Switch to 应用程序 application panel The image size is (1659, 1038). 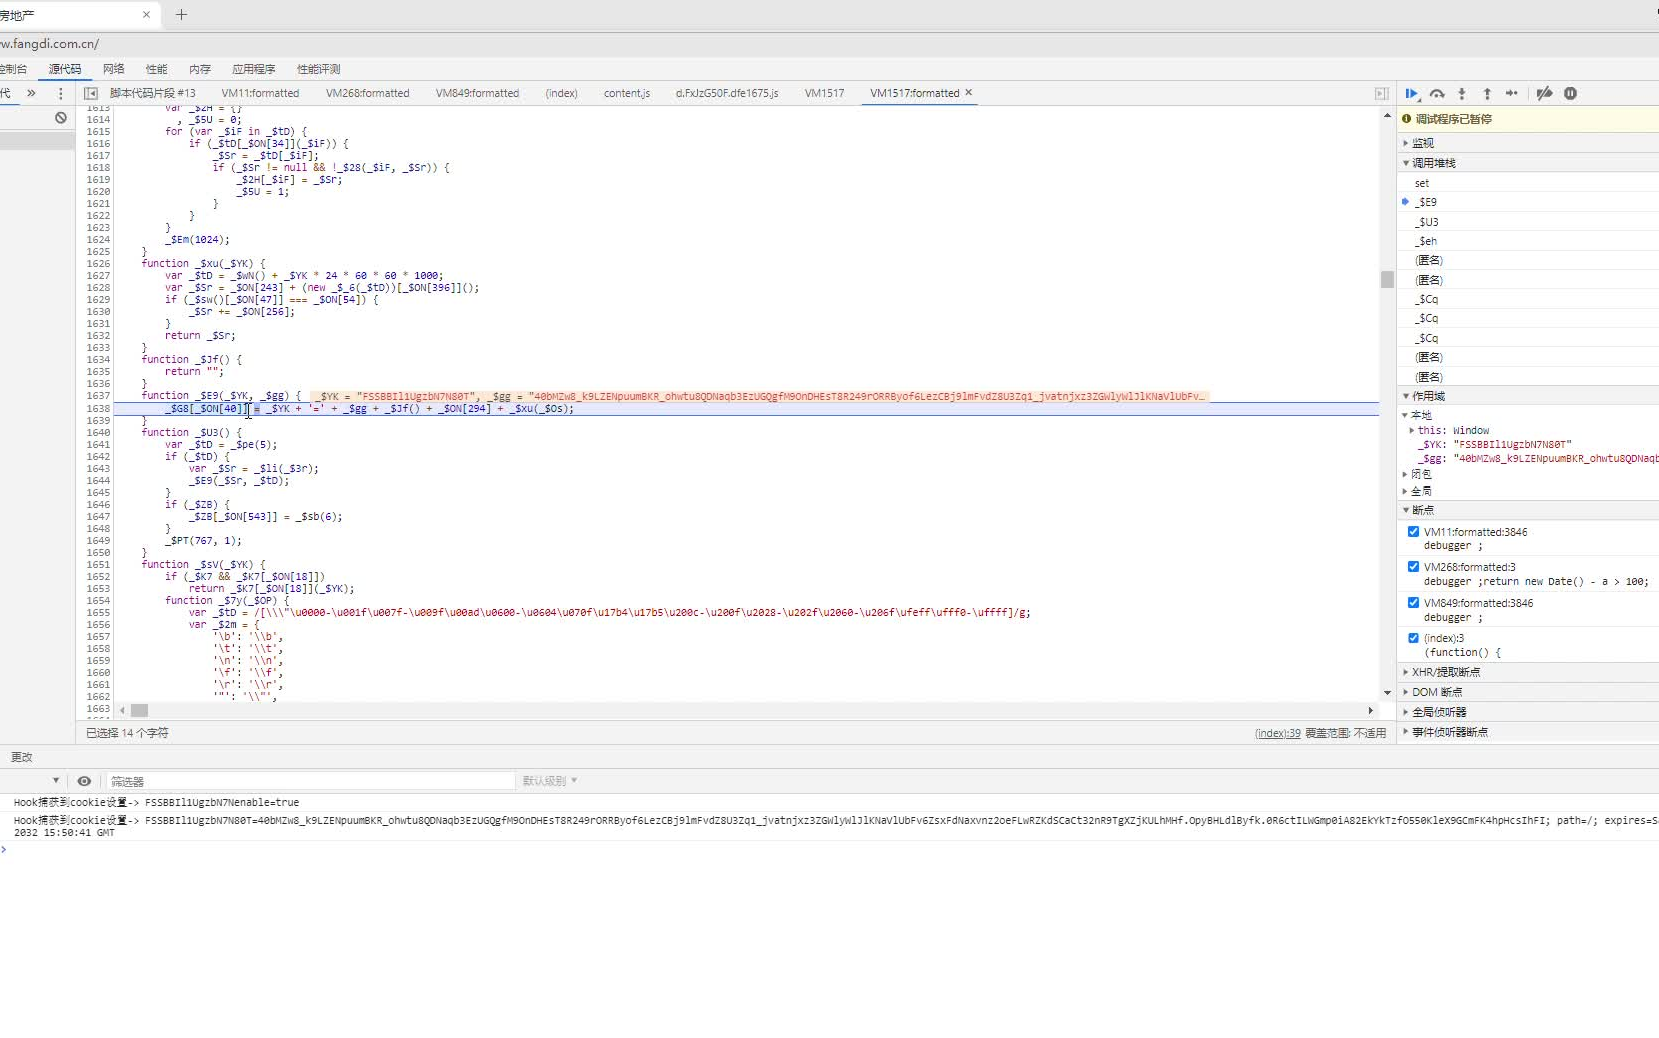click(254, 69)
